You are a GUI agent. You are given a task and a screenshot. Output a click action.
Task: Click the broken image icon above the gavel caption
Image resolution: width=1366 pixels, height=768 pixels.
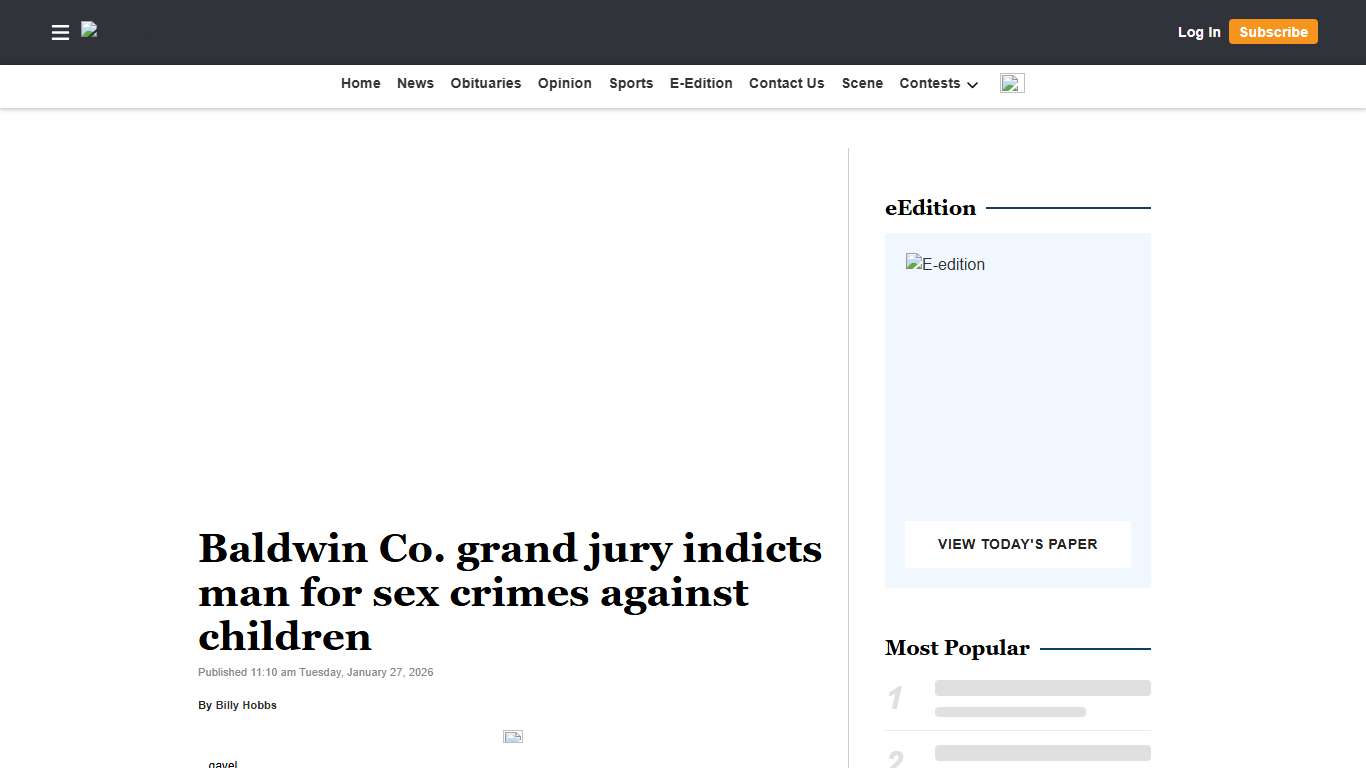tap(512, 736)
